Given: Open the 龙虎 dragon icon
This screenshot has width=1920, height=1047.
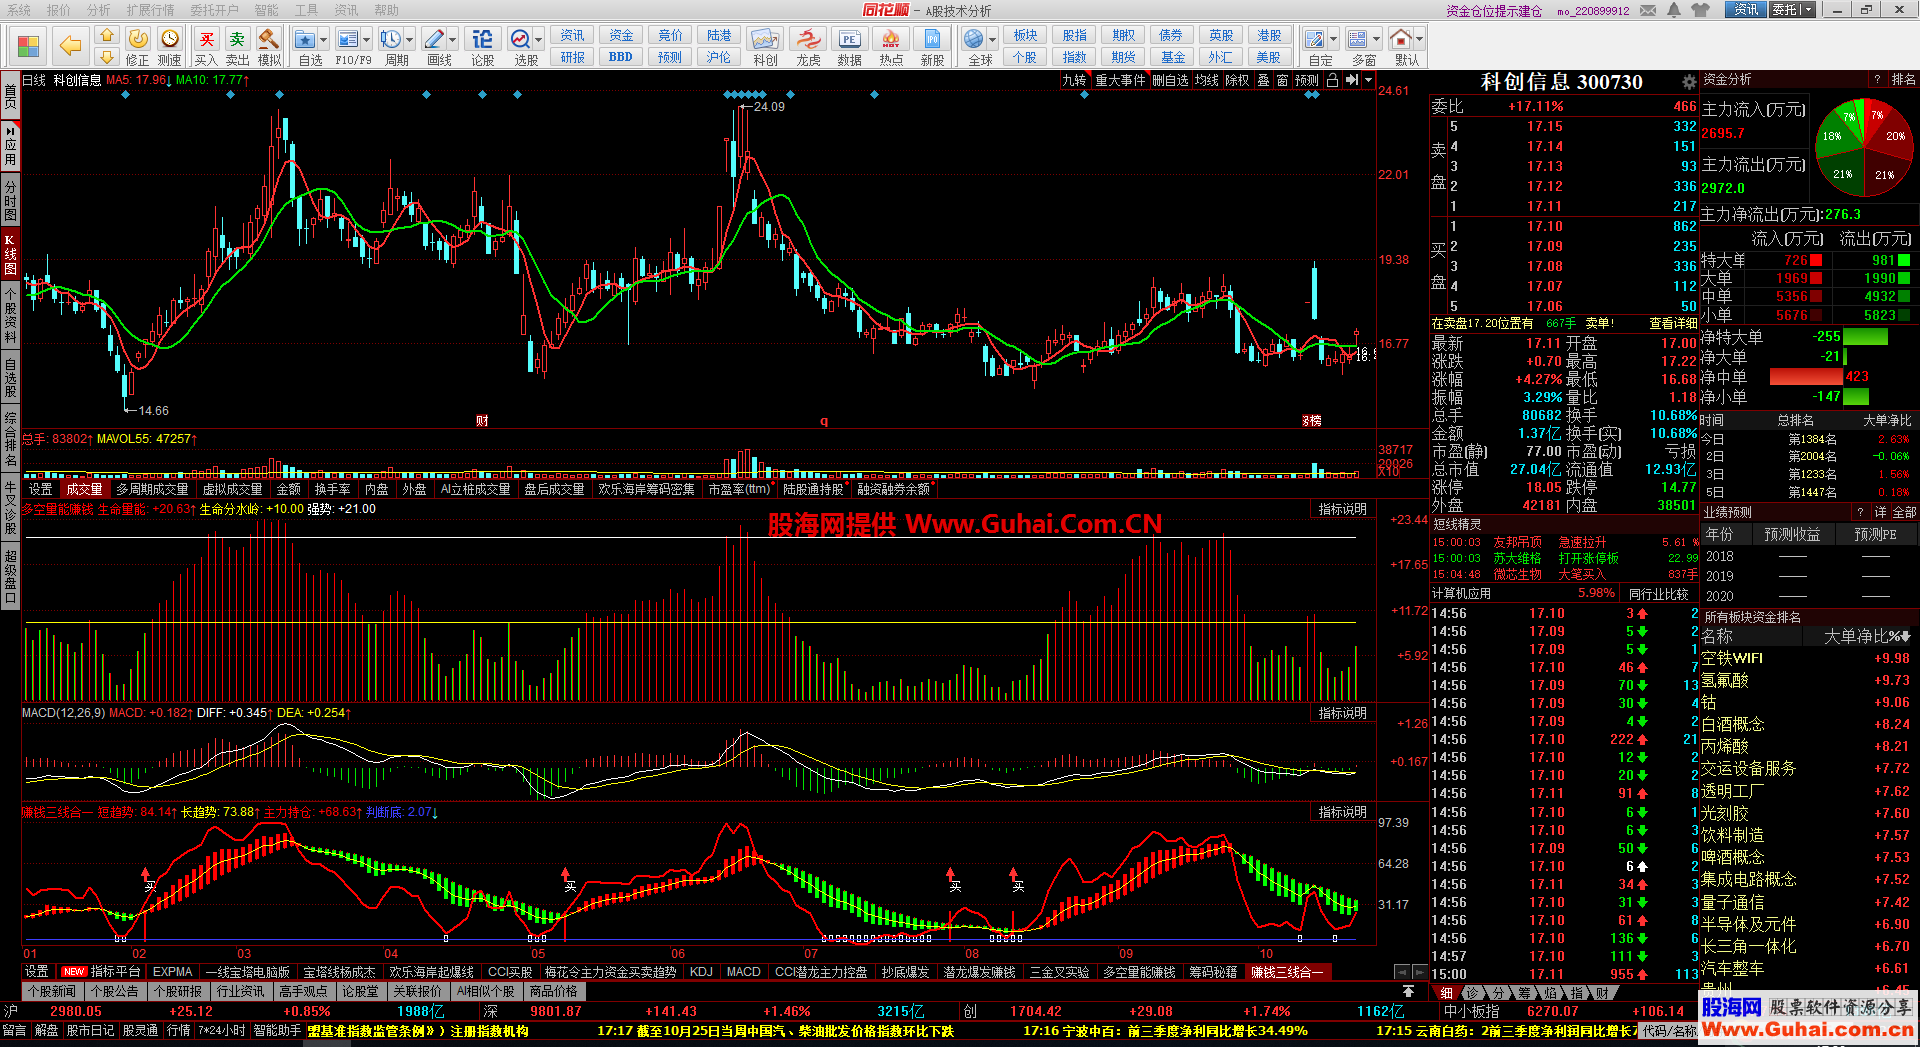Looking at the screenshot, I should 808,39.
